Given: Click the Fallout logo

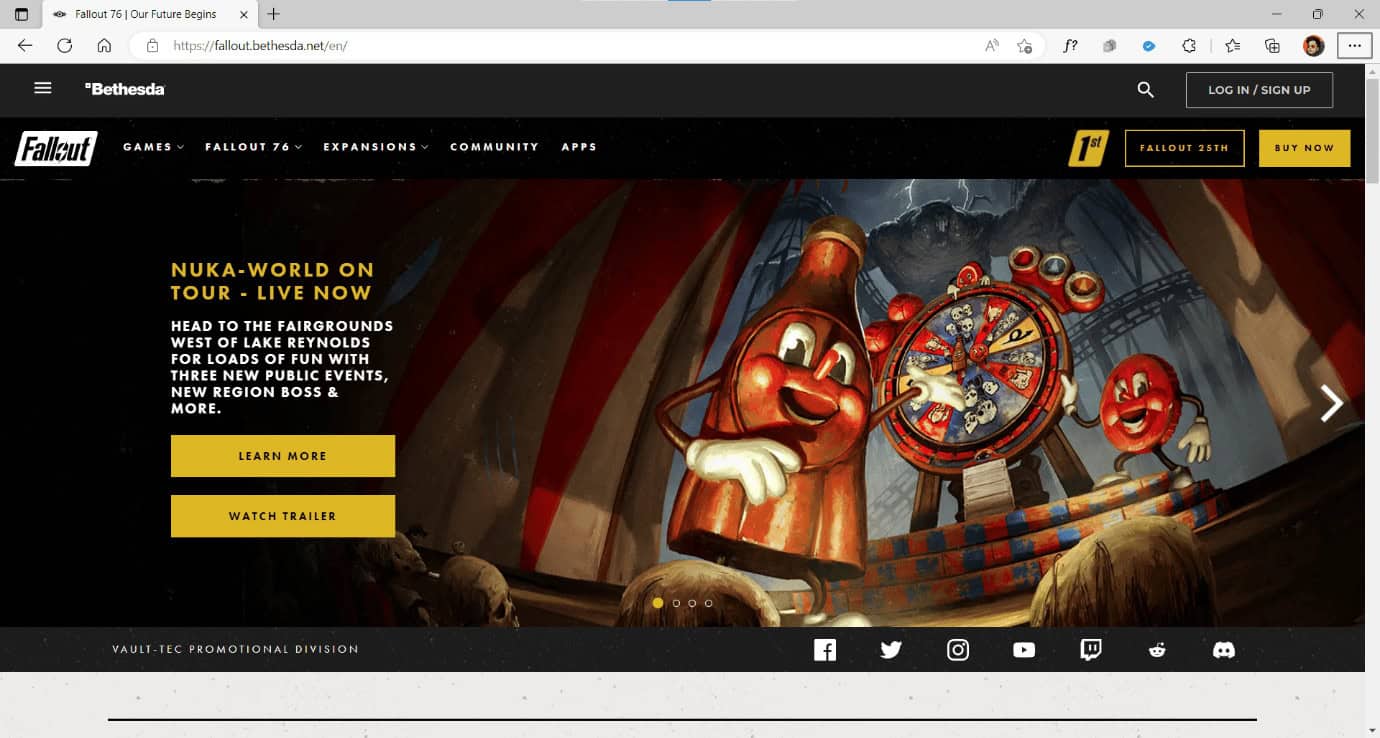Looking at the screenshot, I should click(56, 148).
